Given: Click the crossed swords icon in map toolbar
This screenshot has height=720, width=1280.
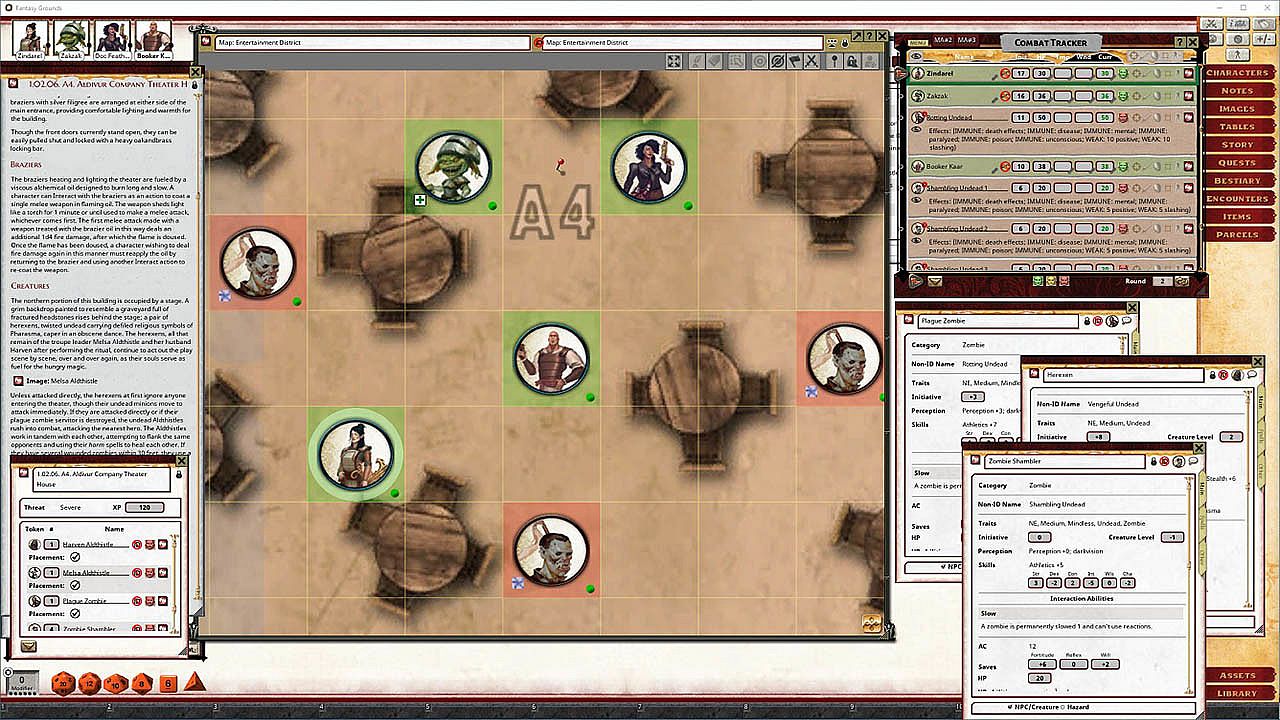Looking at the screenshot, I should click(812, 62).
